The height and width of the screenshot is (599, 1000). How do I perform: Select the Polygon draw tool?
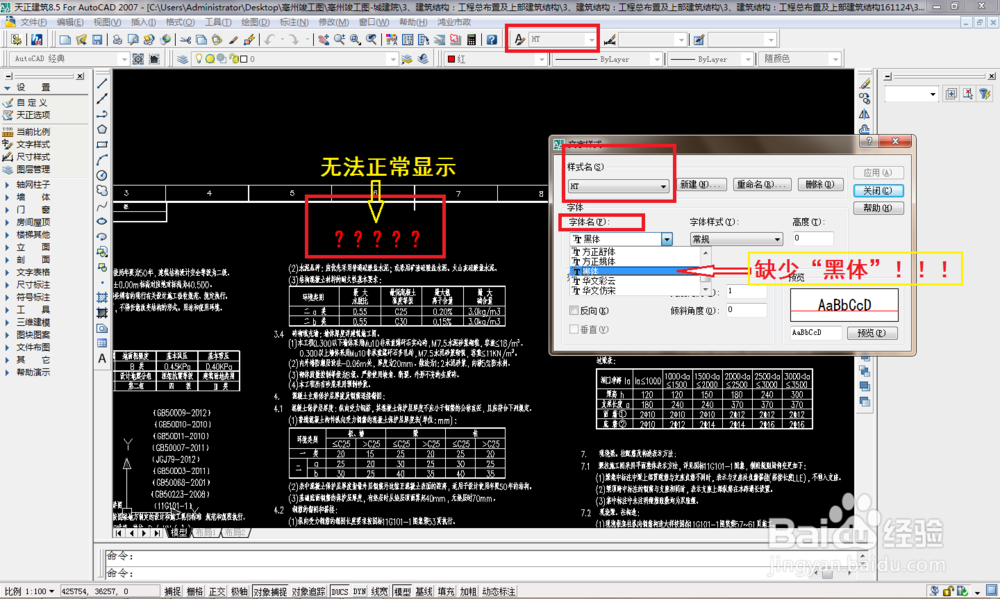[102, 129]
